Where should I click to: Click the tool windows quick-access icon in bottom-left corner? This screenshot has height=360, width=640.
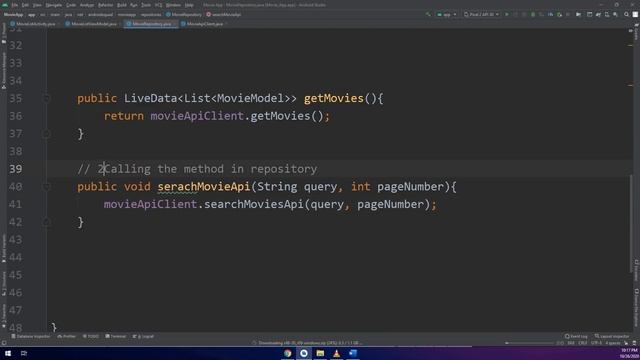point(4,343)
